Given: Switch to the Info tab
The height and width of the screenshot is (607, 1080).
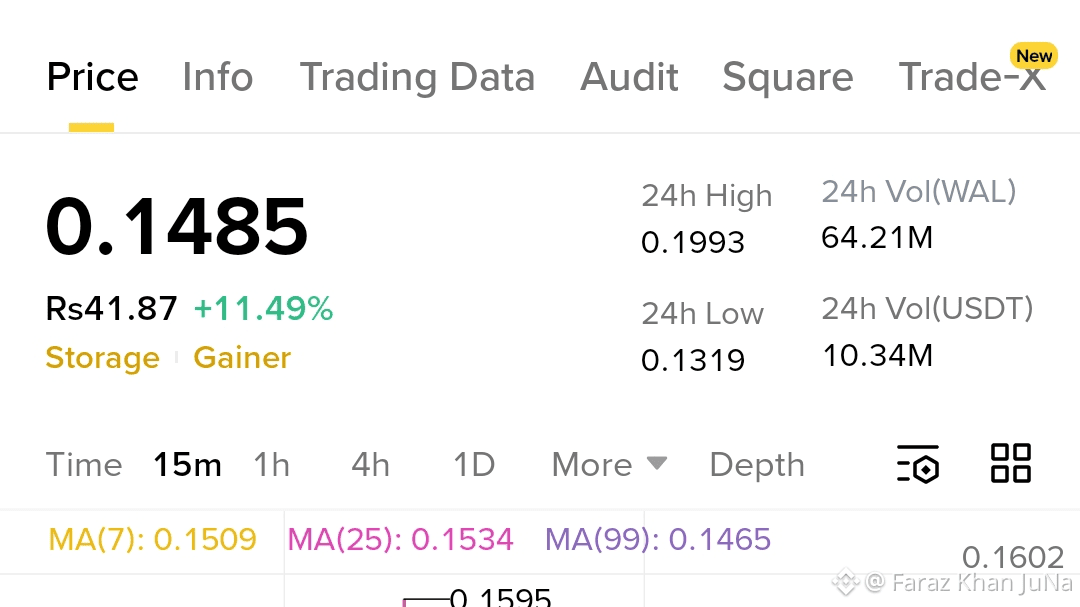Looking at the screenshot, I should click(217, 77).
